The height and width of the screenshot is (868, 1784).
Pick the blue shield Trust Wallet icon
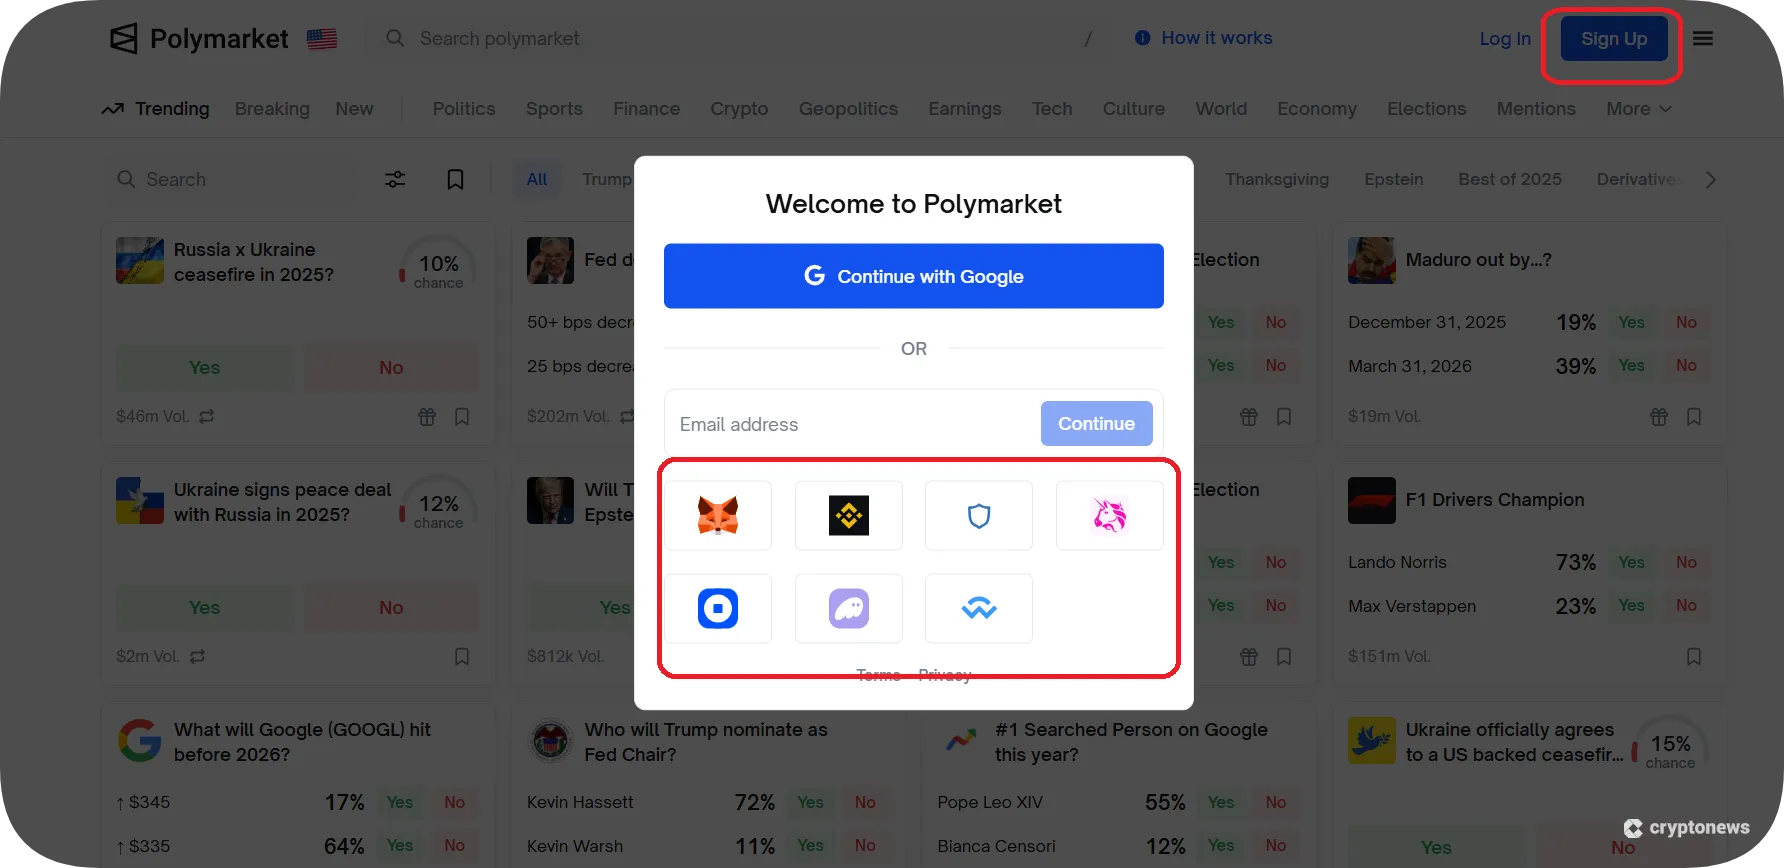979,516
